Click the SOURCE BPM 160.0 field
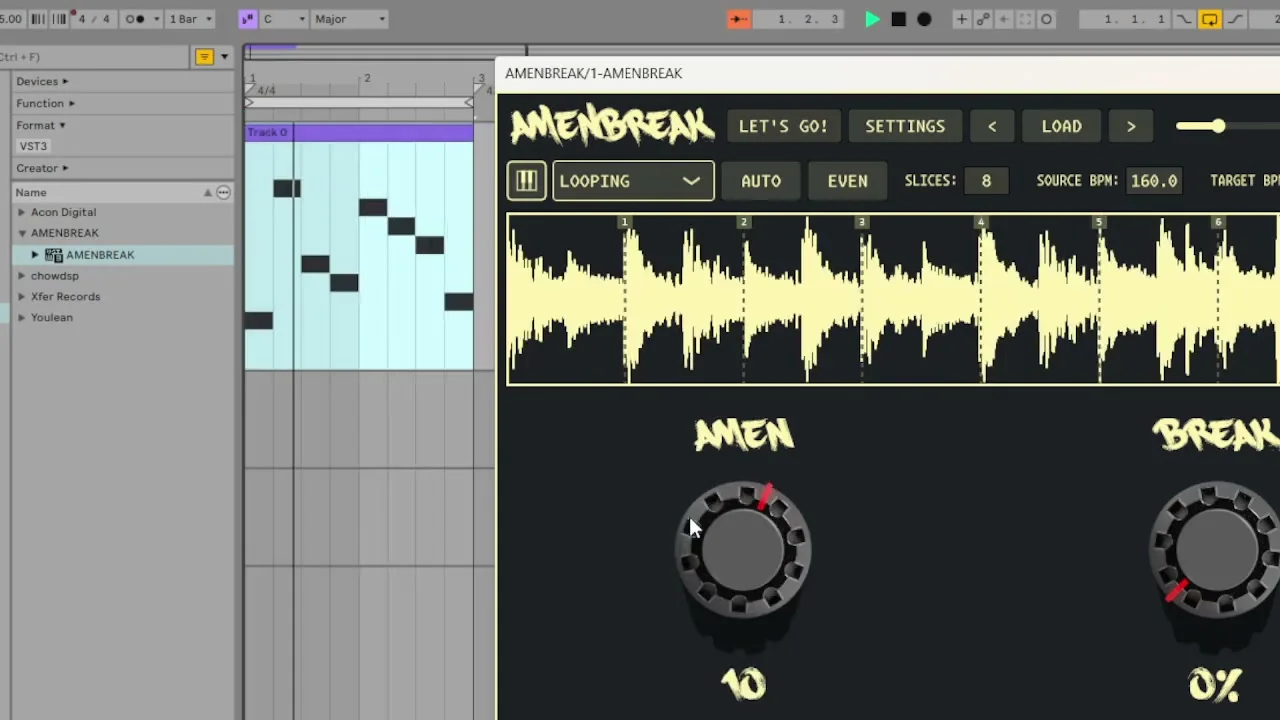Viewport: 1280px width, 720px height. pyautogui.click(x=1154, y=181)
